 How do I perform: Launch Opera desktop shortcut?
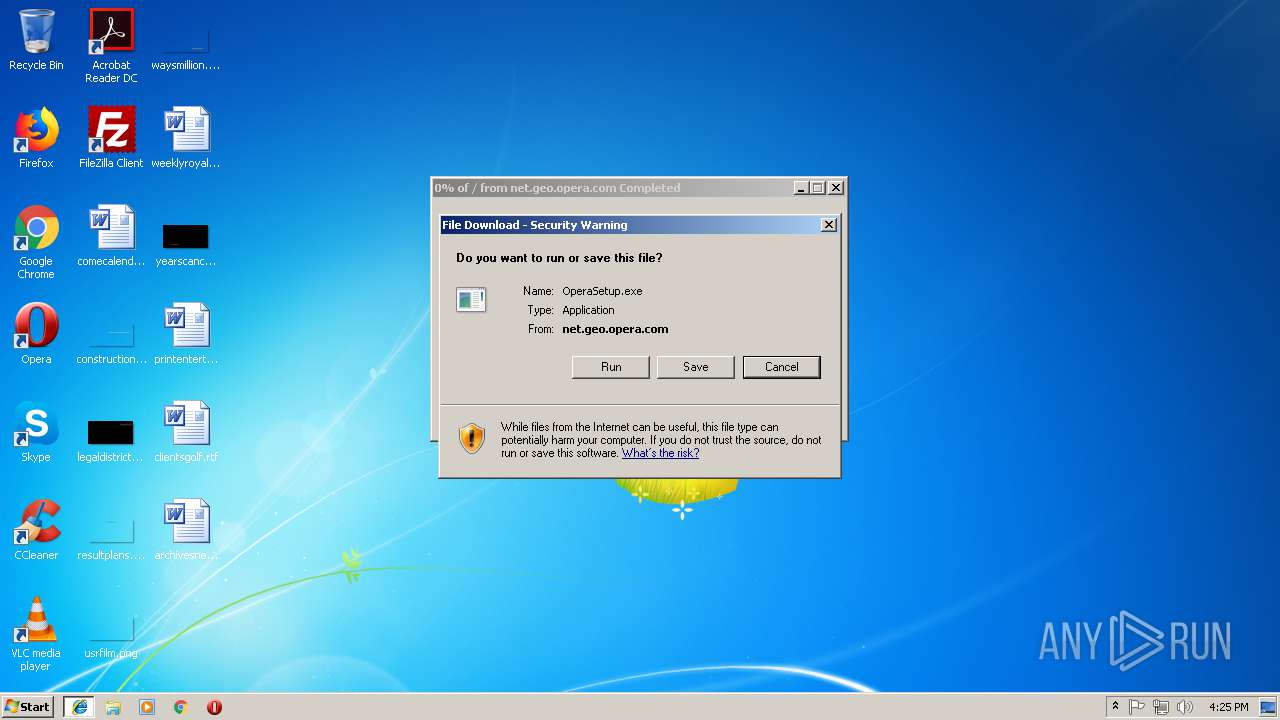[x=36, y=335]
